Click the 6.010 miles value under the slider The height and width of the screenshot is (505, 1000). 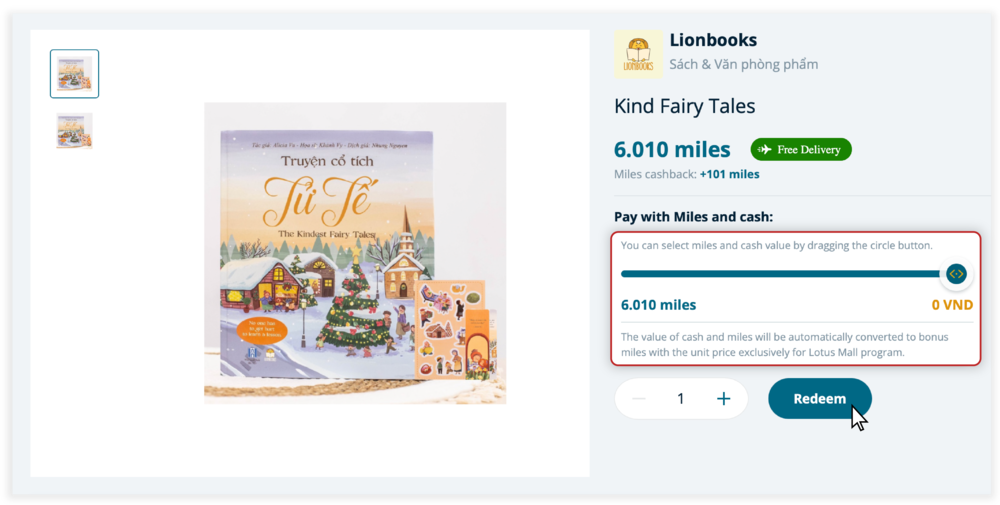tap(658, 305)
